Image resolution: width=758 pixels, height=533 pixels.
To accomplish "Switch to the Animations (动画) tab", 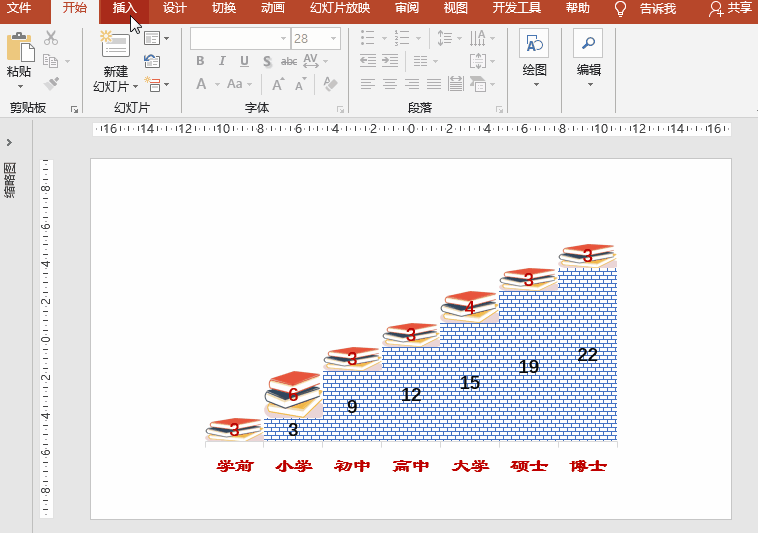I will pos(273,8).
